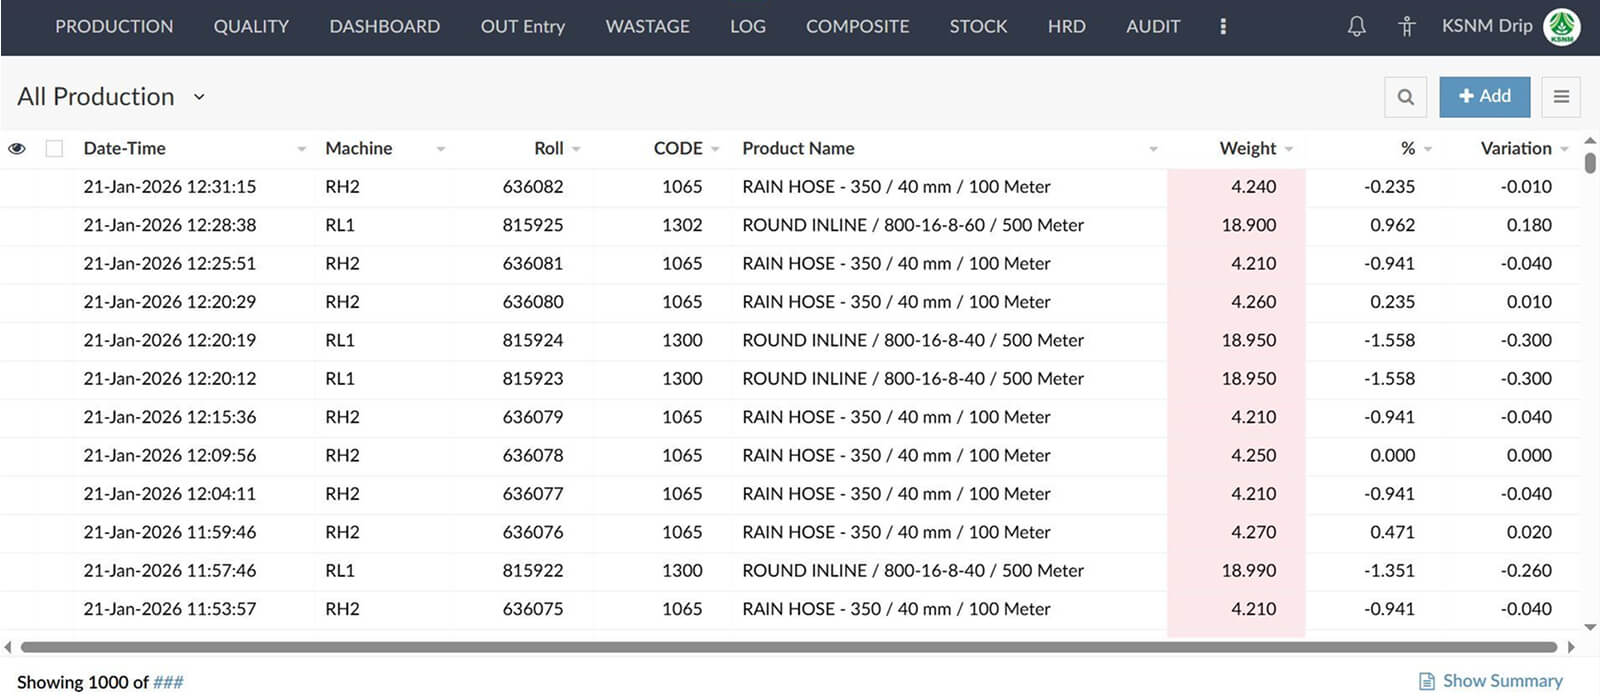Image resolution: width=1600 pixels, height=696 pixels.
Task: Select the WASTAGE tab
Action: click(648, 27)
